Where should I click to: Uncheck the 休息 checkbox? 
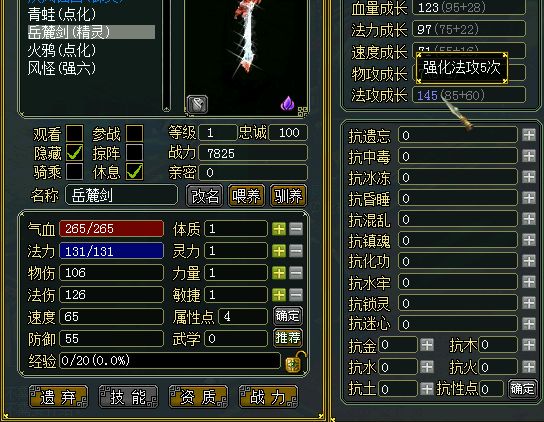click(x=135, y=171)
